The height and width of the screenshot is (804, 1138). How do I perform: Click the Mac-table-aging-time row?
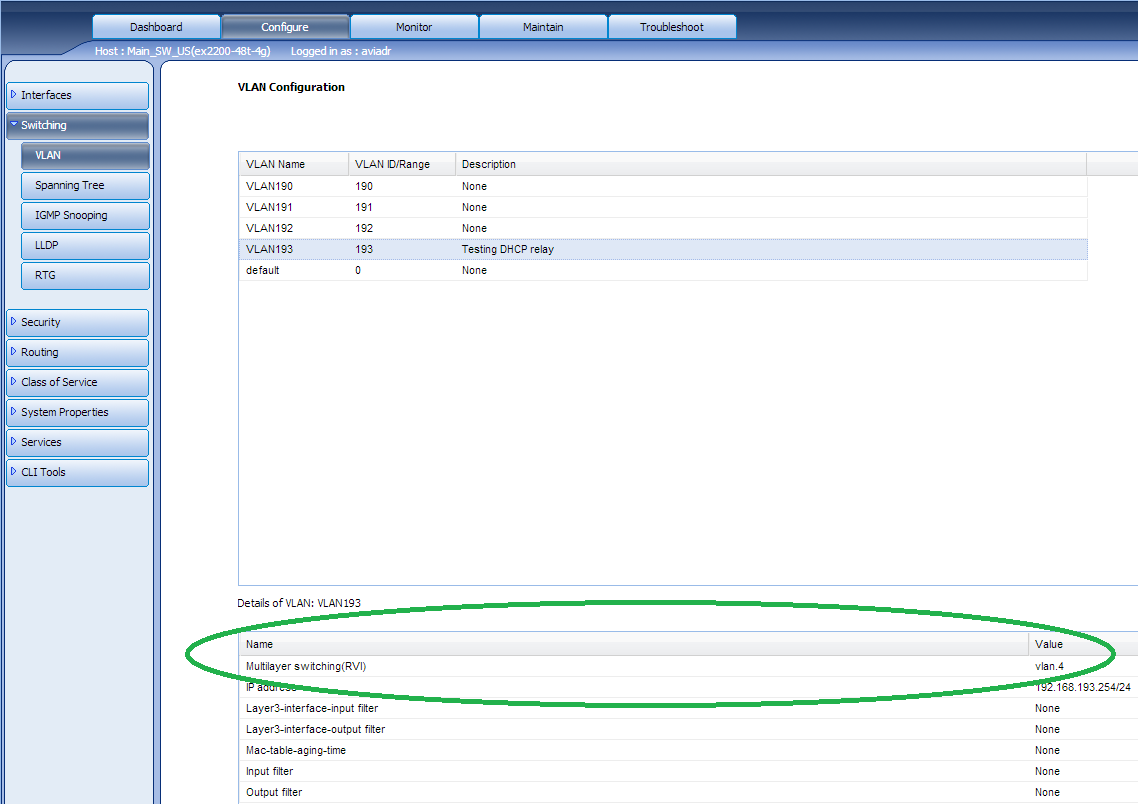tap(688, 750)
